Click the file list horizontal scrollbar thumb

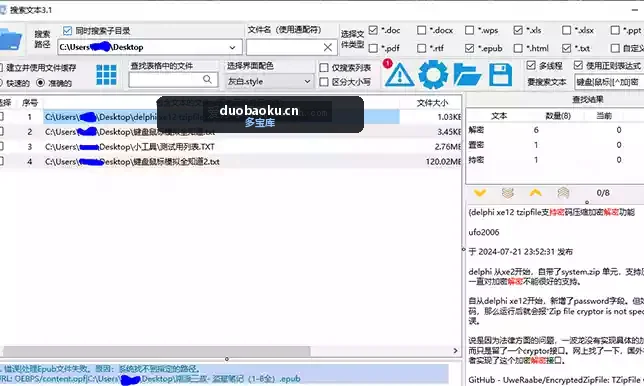(x=156, y=351)
